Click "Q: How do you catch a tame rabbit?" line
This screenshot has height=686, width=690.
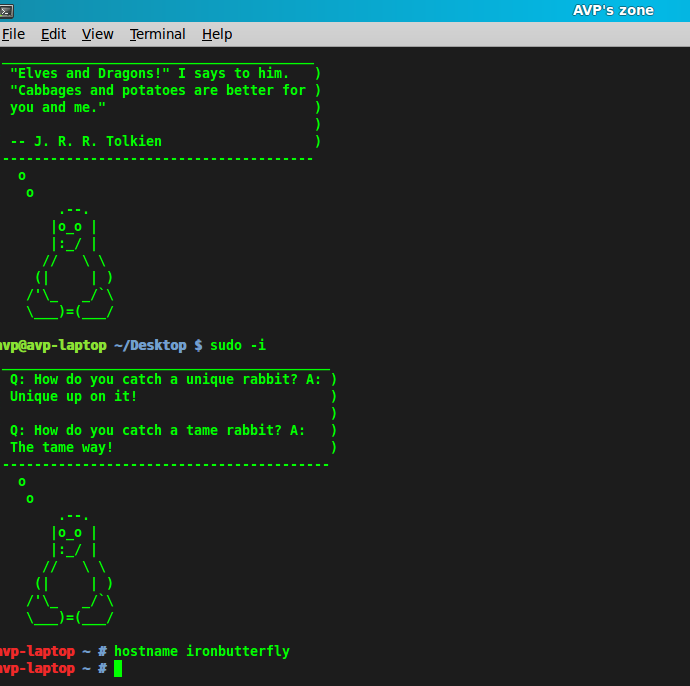(158, 430)
